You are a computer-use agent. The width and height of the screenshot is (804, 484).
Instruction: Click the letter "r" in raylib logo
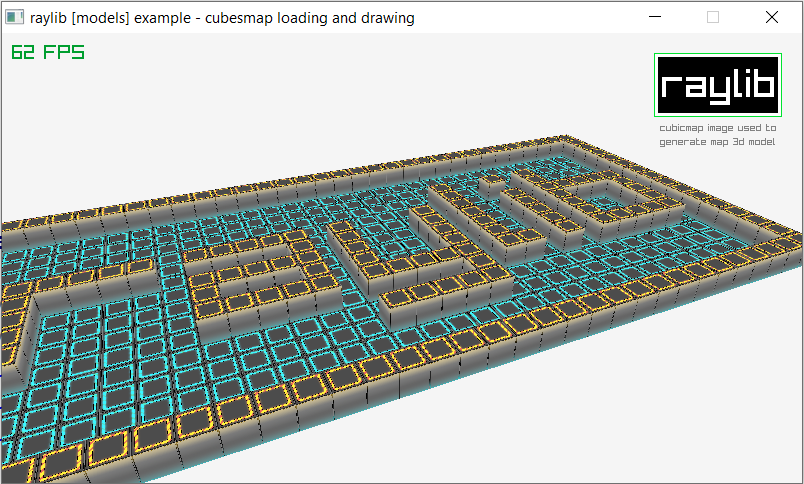tap(671, 87)
